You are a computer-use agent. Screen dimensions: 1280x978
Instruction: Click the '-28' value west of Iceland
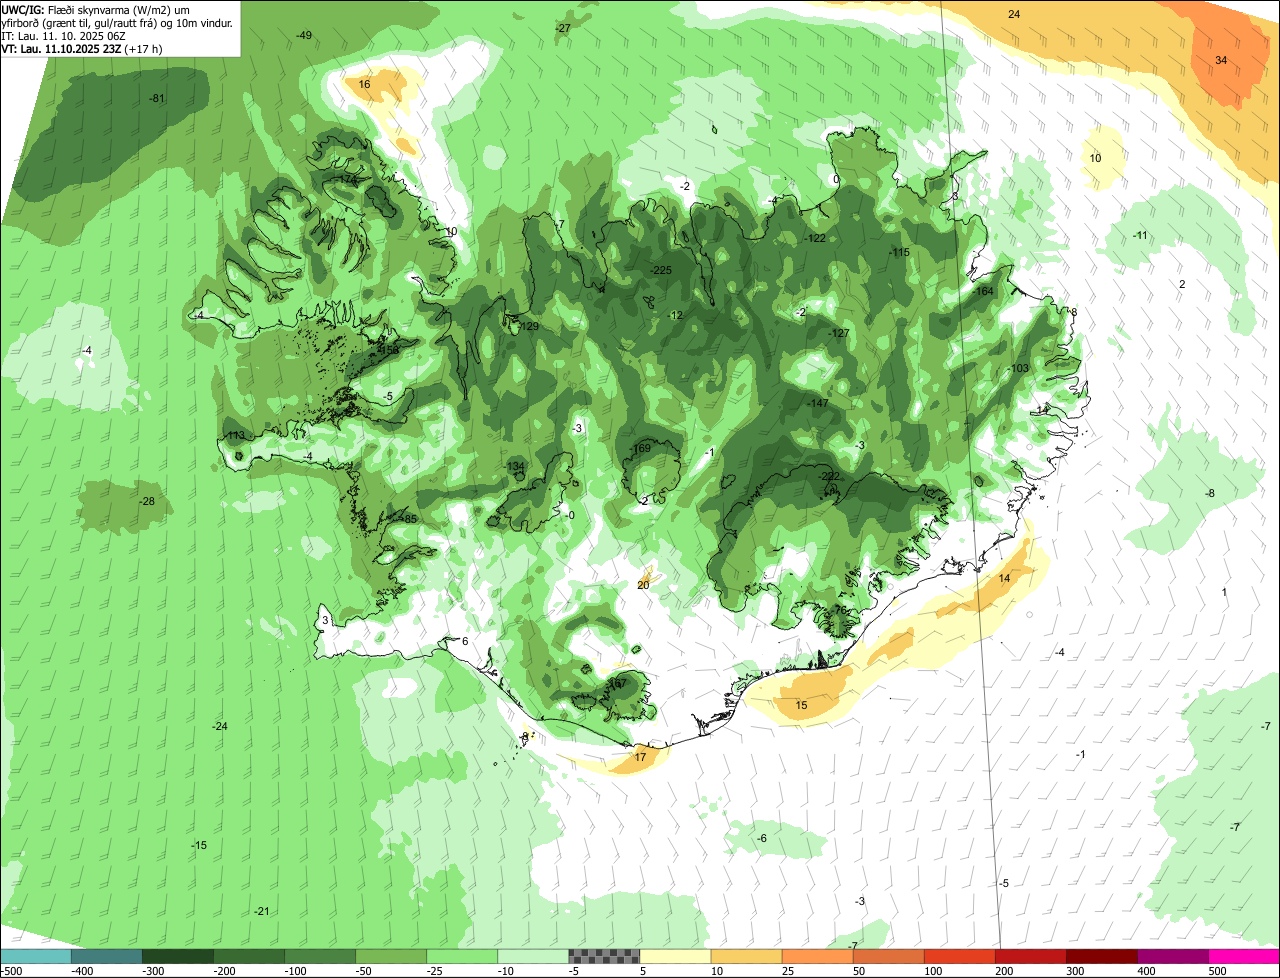click(x=147, y=501)
